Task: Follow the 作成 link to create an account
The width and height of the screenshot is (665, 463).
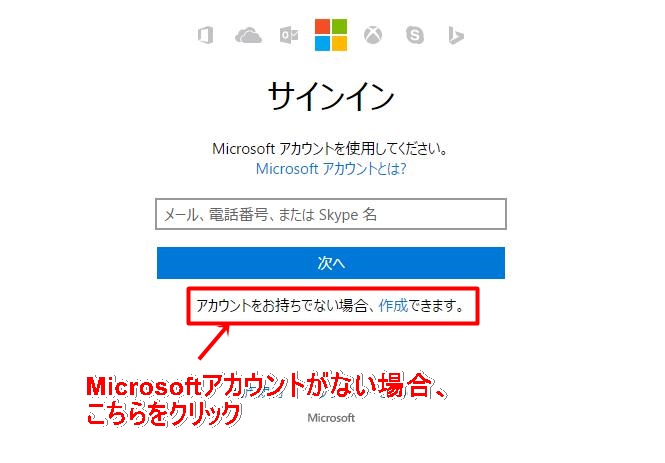Action: point(393,305)
